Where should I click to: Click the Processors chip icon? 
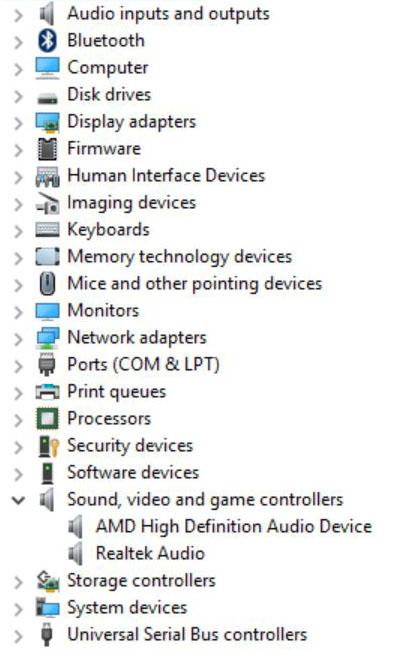47,419
